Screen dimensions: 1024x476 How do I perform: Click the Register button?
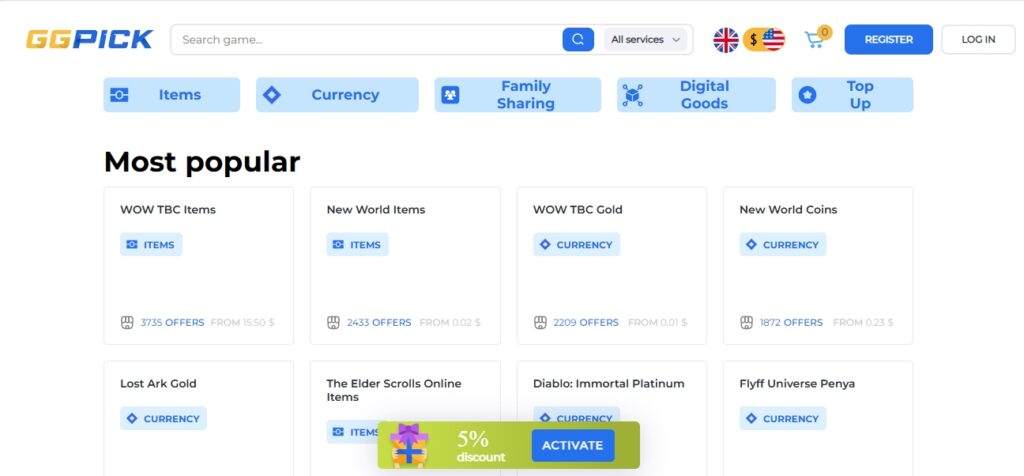pyautogui.click(x=888, y=40)
